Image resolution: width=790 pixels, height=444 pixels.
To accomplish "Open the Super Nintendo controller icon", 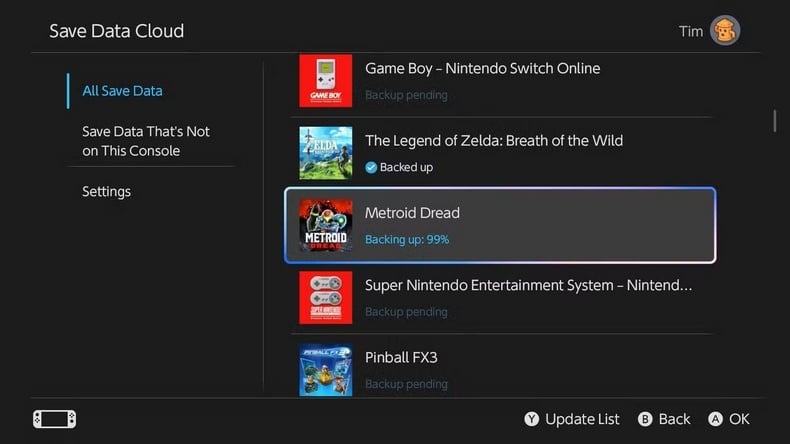I will coord(326,297).
